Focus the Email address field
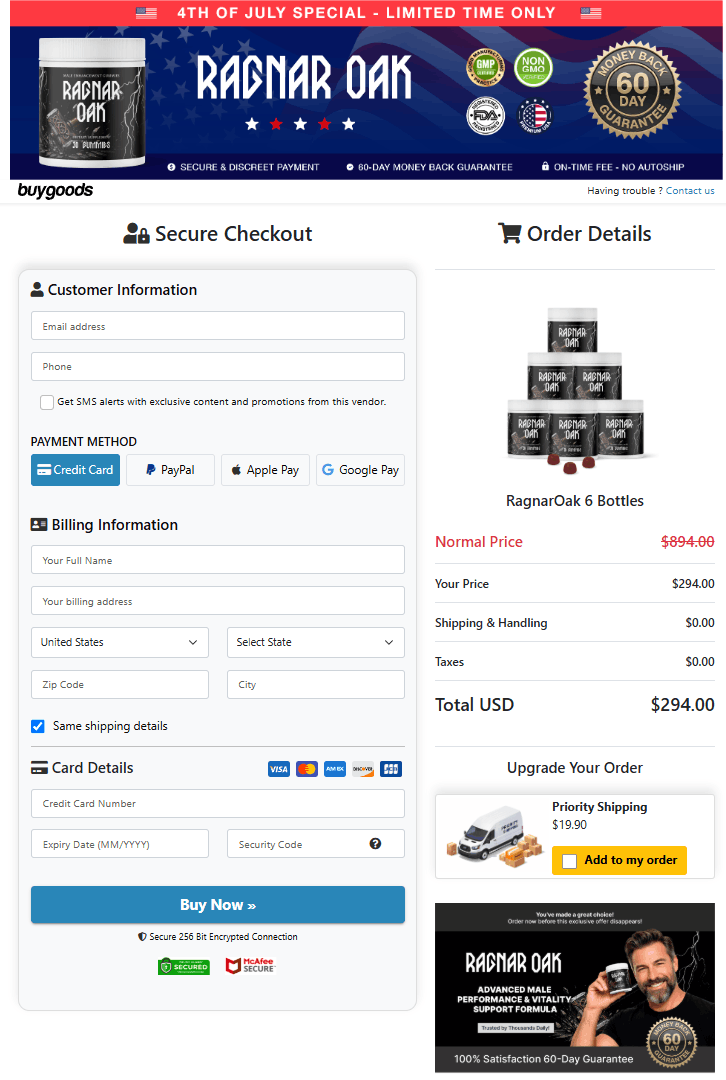Screen dimensions: 726x1080 point(218,326)
